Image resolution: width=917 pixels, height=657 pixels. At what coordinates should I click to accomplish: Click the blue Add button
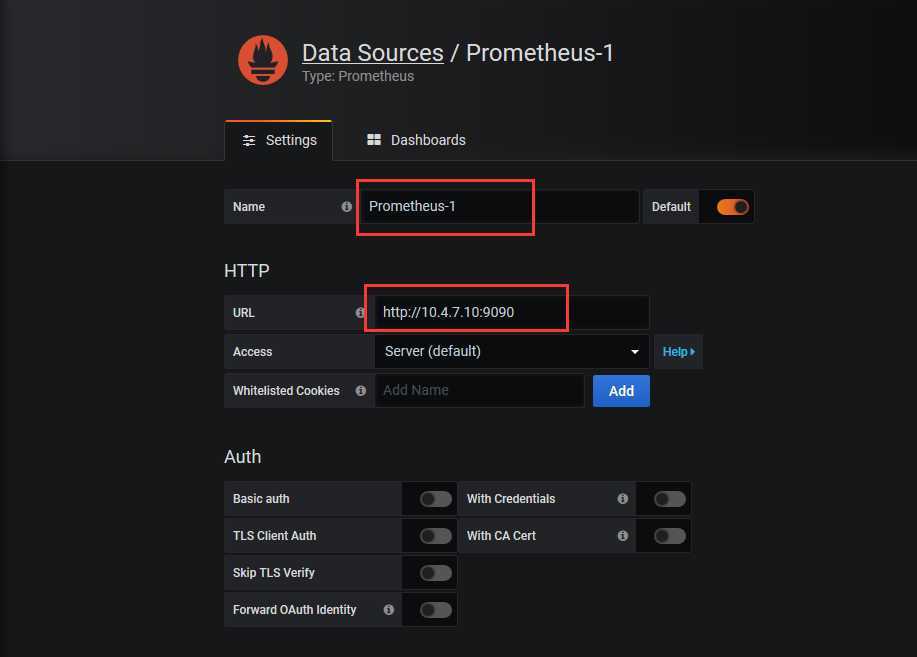click(621, 391)
